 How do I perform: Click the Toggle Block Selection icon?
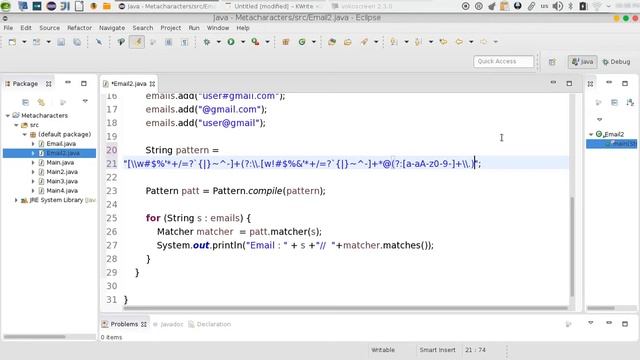[x=169, y=42]
